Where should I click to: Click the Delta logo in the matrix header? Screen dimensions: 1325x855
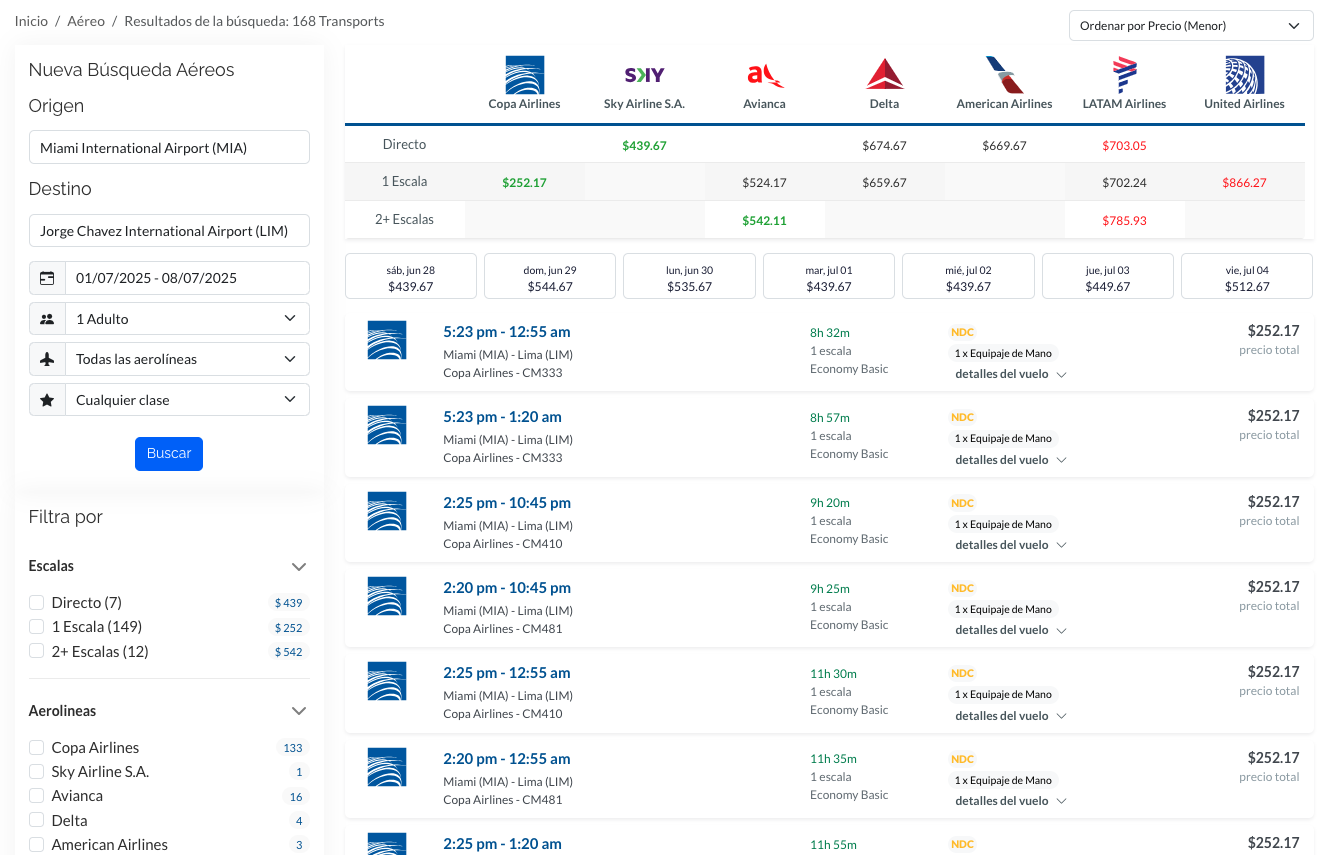[885, 75]
